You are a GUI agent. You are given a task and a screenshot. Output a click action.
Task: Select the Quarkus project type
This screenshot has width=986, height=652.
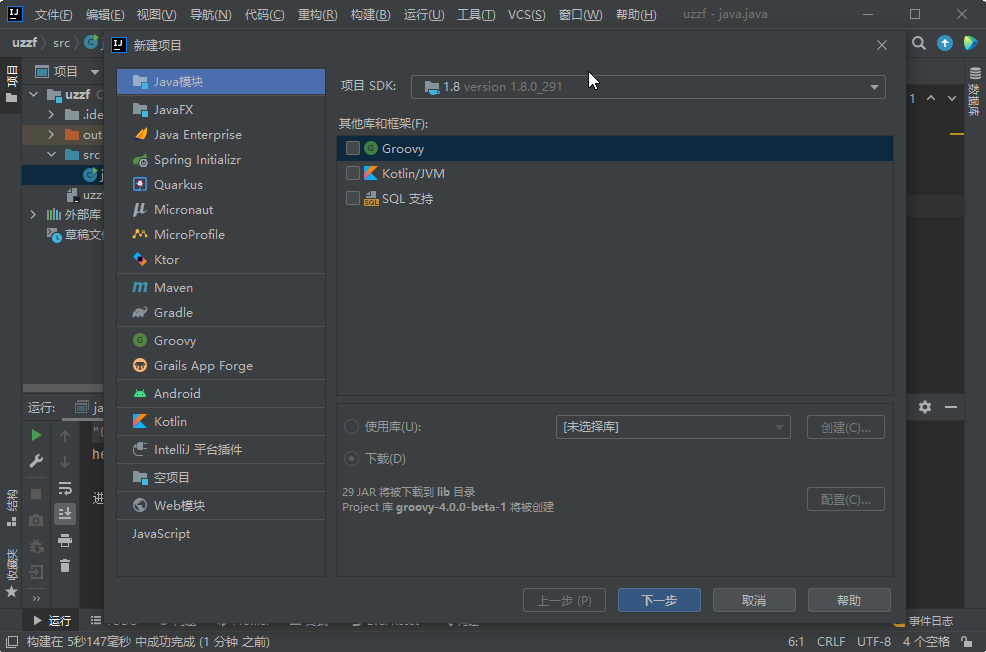[221, 185]
